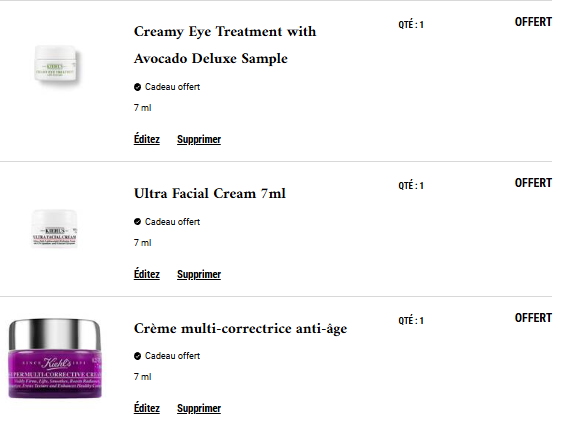Screen dimensions: 584x442
Task: Edit the Creamy Eye Treatment item
Action: coord(147,139)
